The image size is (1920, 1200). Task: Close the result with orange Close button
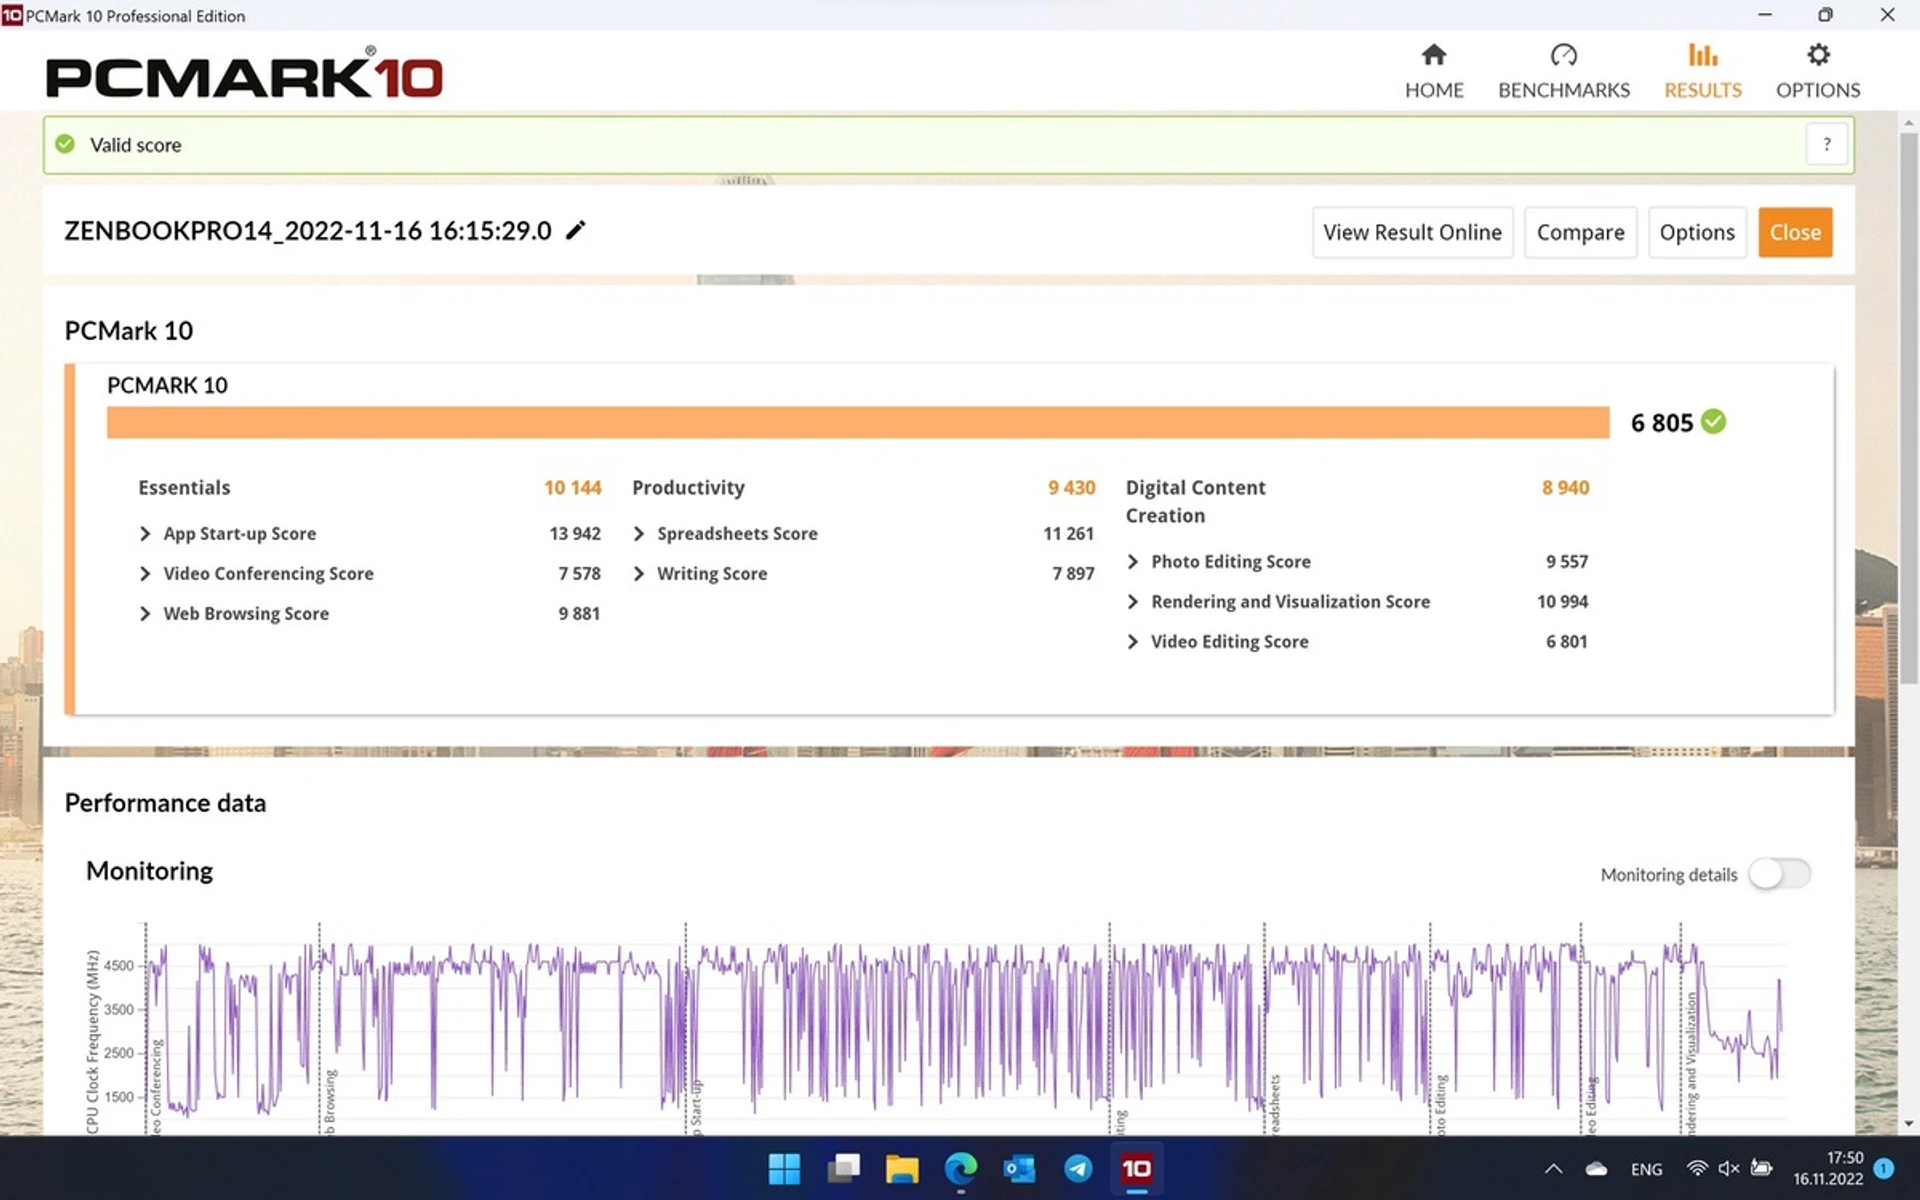[1795, 232]
